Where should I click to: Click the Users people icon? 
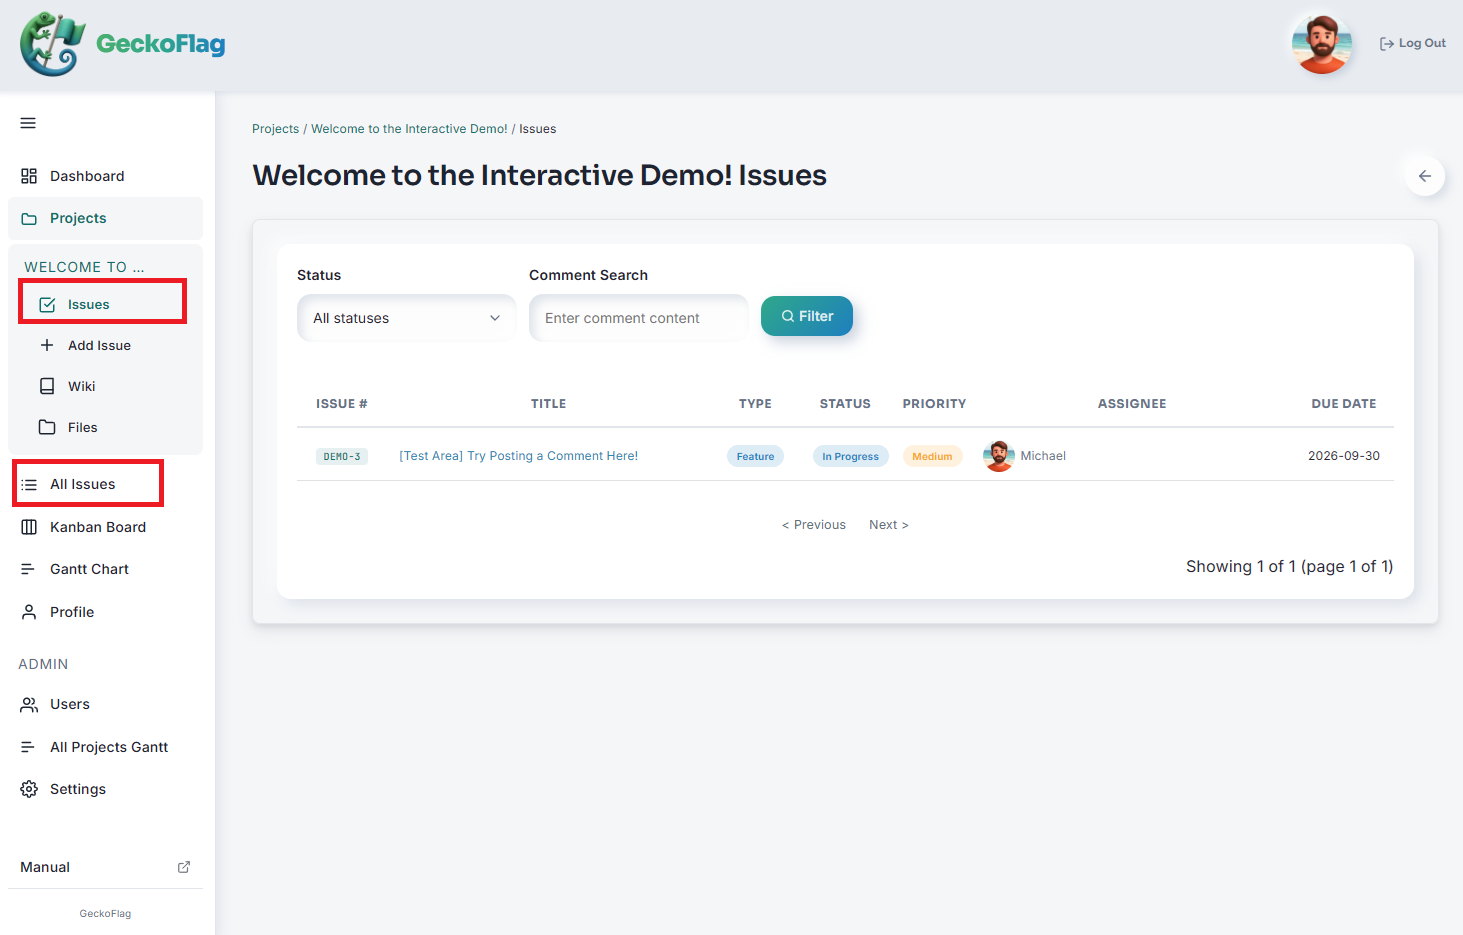(29, 704)
